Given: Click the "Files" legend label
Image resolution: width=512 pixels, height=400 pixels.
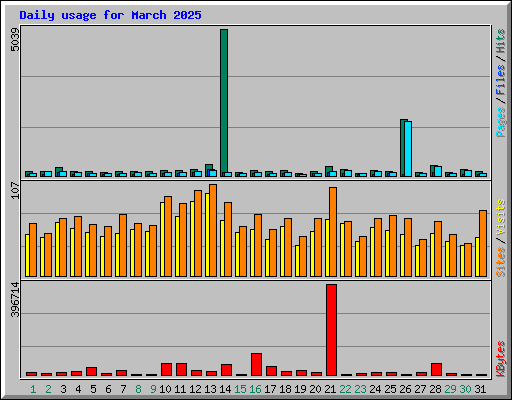Looking at the screenshot, I should pyautogui.click(x=501, y=80).
